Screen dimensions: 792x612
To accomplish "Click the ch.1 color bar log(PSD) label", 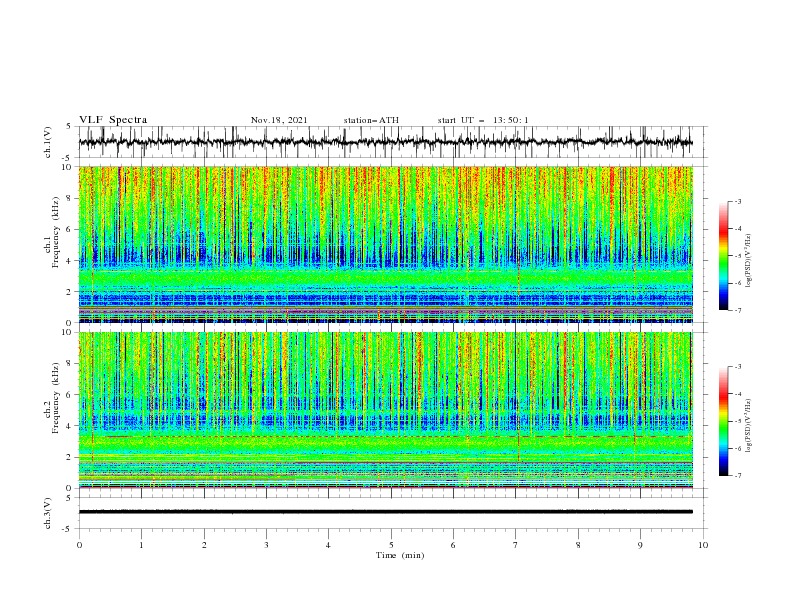I will pos(749,261).
